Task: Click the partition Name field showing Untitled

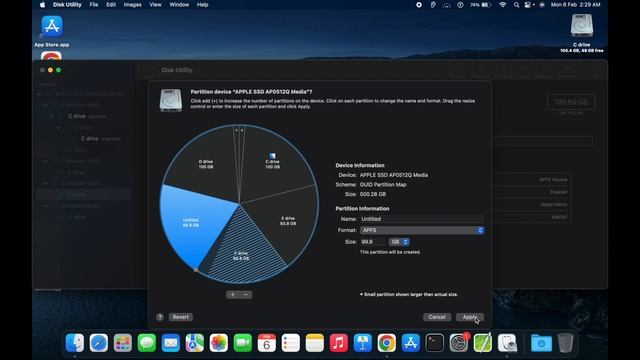Action: pyautogui.click(x=422, y=219)
